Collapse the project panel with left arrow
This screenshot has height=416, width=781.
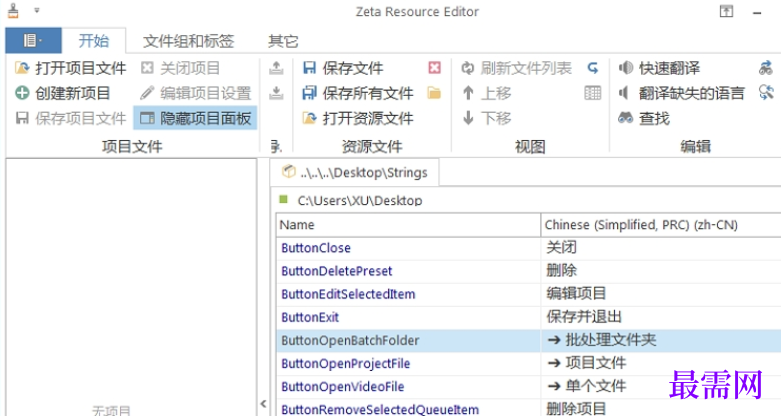click(263, 404)
